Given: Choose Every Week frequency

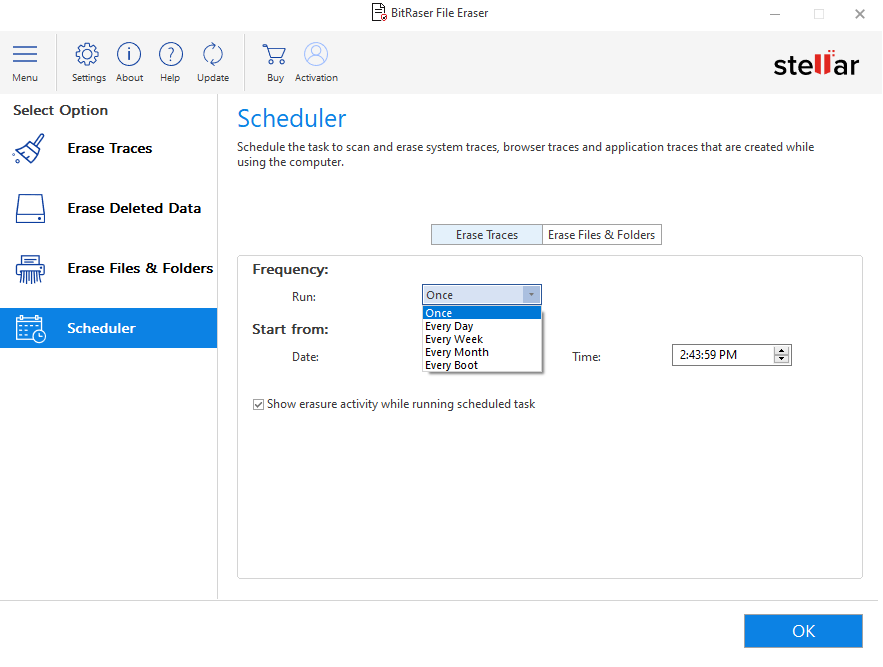Looking at the screenshot, I should click(x=481, y=339).
